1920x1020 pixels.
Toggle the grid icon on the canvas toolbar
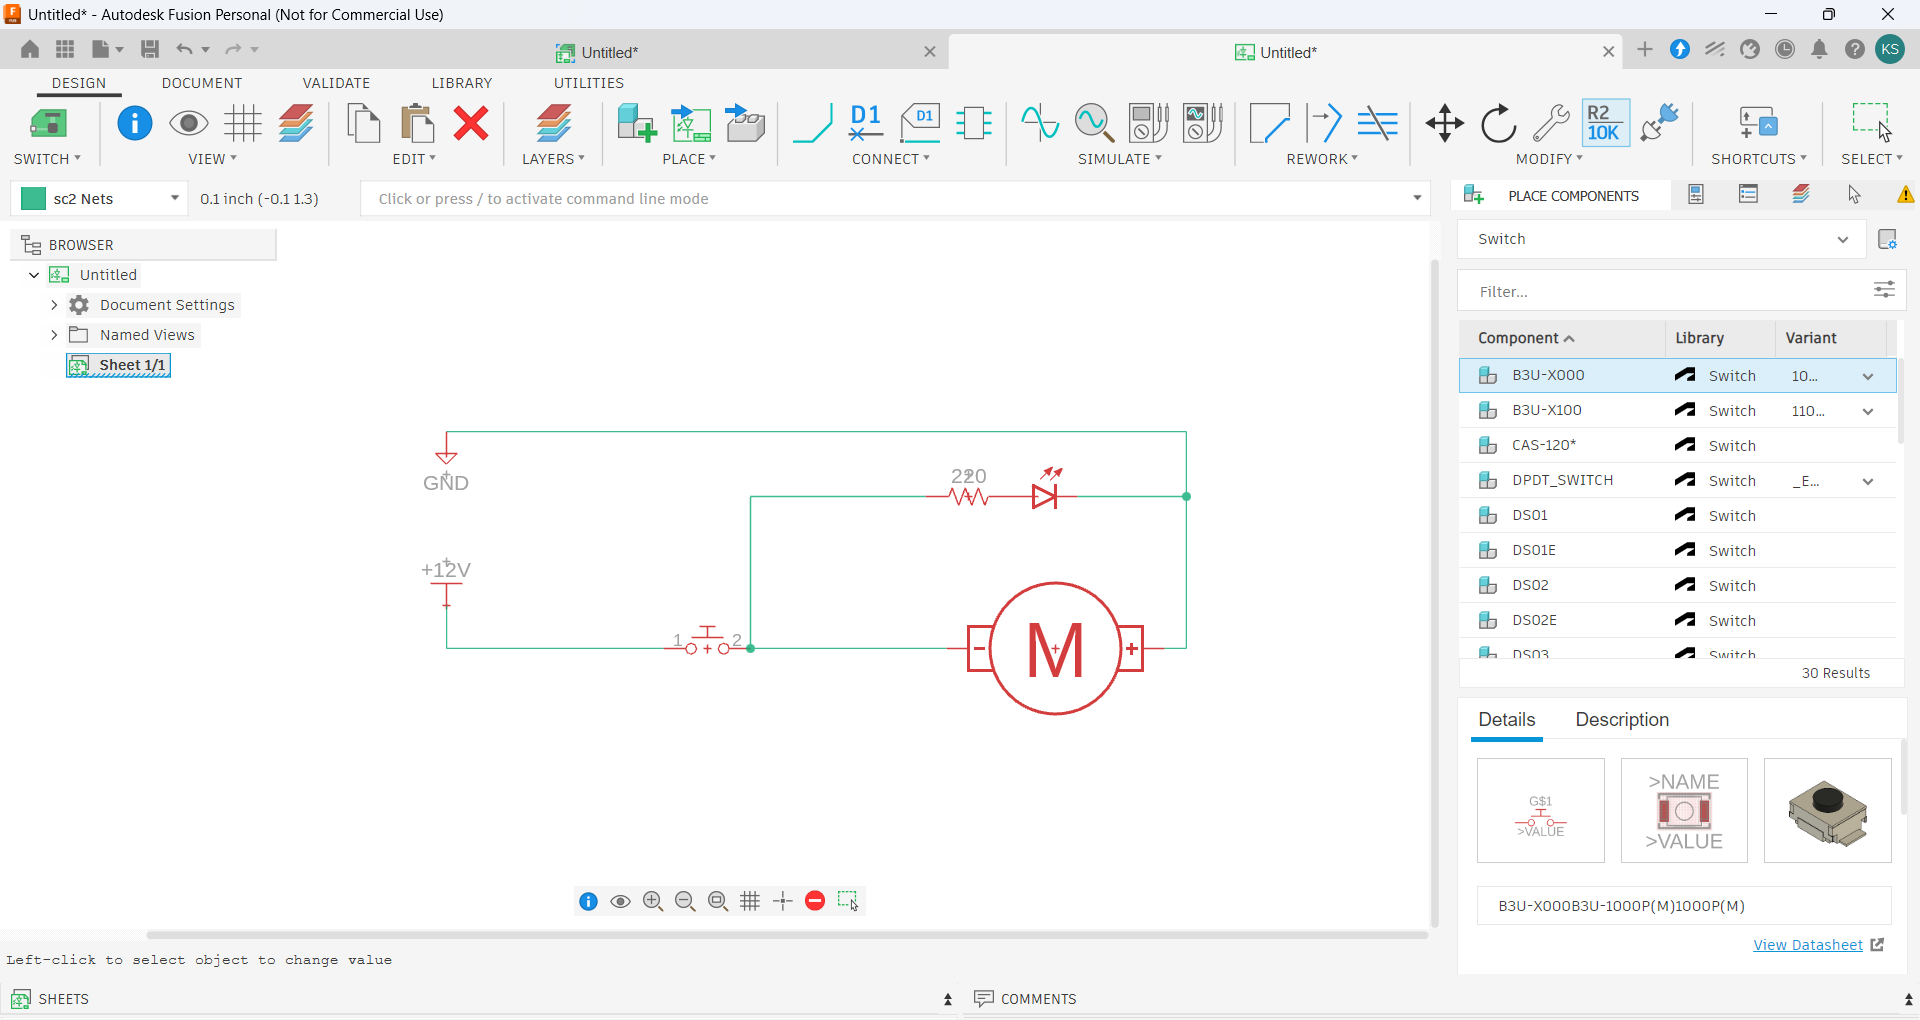[750, 901]
